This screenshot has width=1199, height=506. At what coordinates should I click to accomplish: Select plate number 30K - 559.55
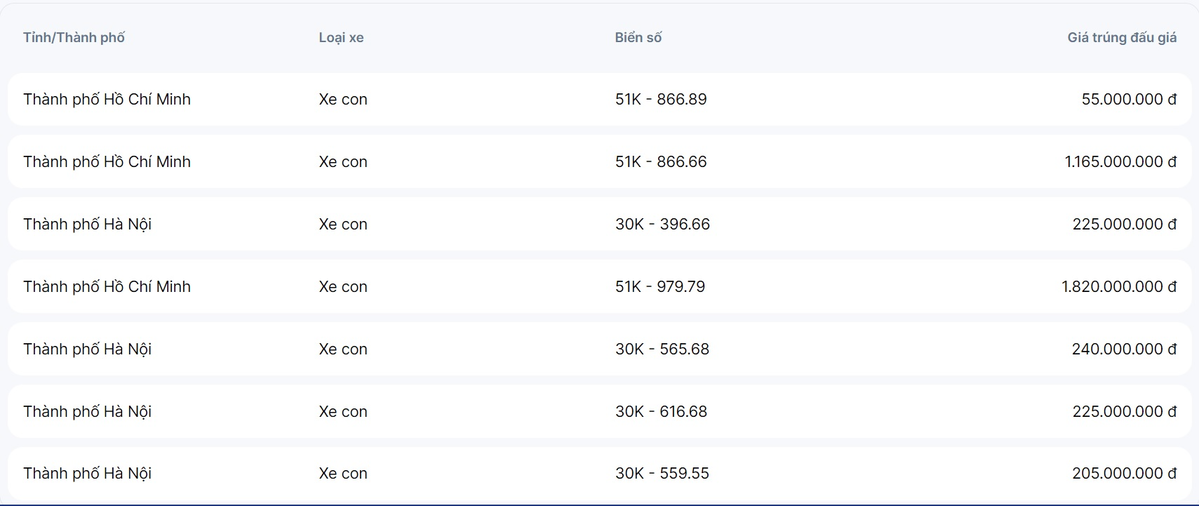662,474
